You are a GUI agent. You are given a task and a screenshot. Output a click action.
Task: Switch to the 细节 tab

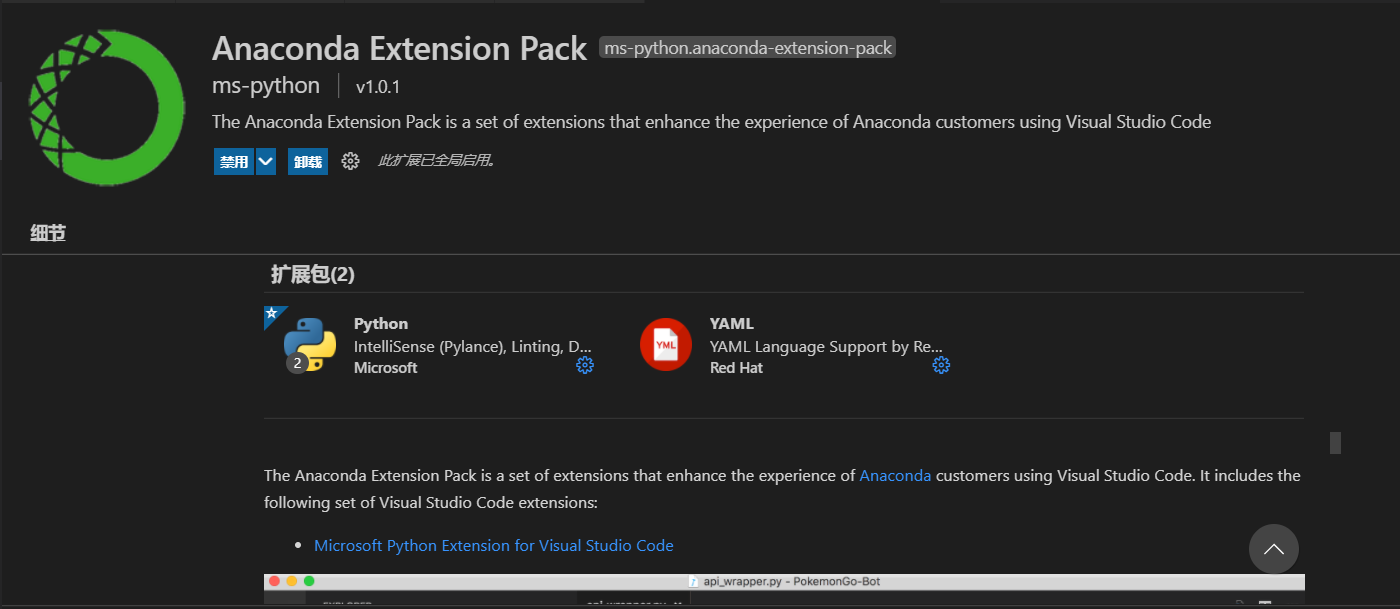pyautogui.click(x=46, y=232)
